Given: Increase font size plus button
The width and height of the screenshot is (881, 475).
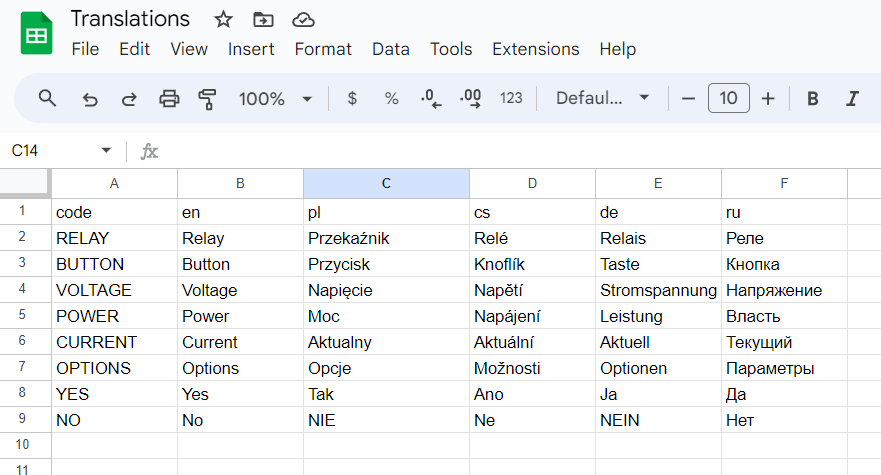Looking at the screenshot, I should (x=768, y=99).
